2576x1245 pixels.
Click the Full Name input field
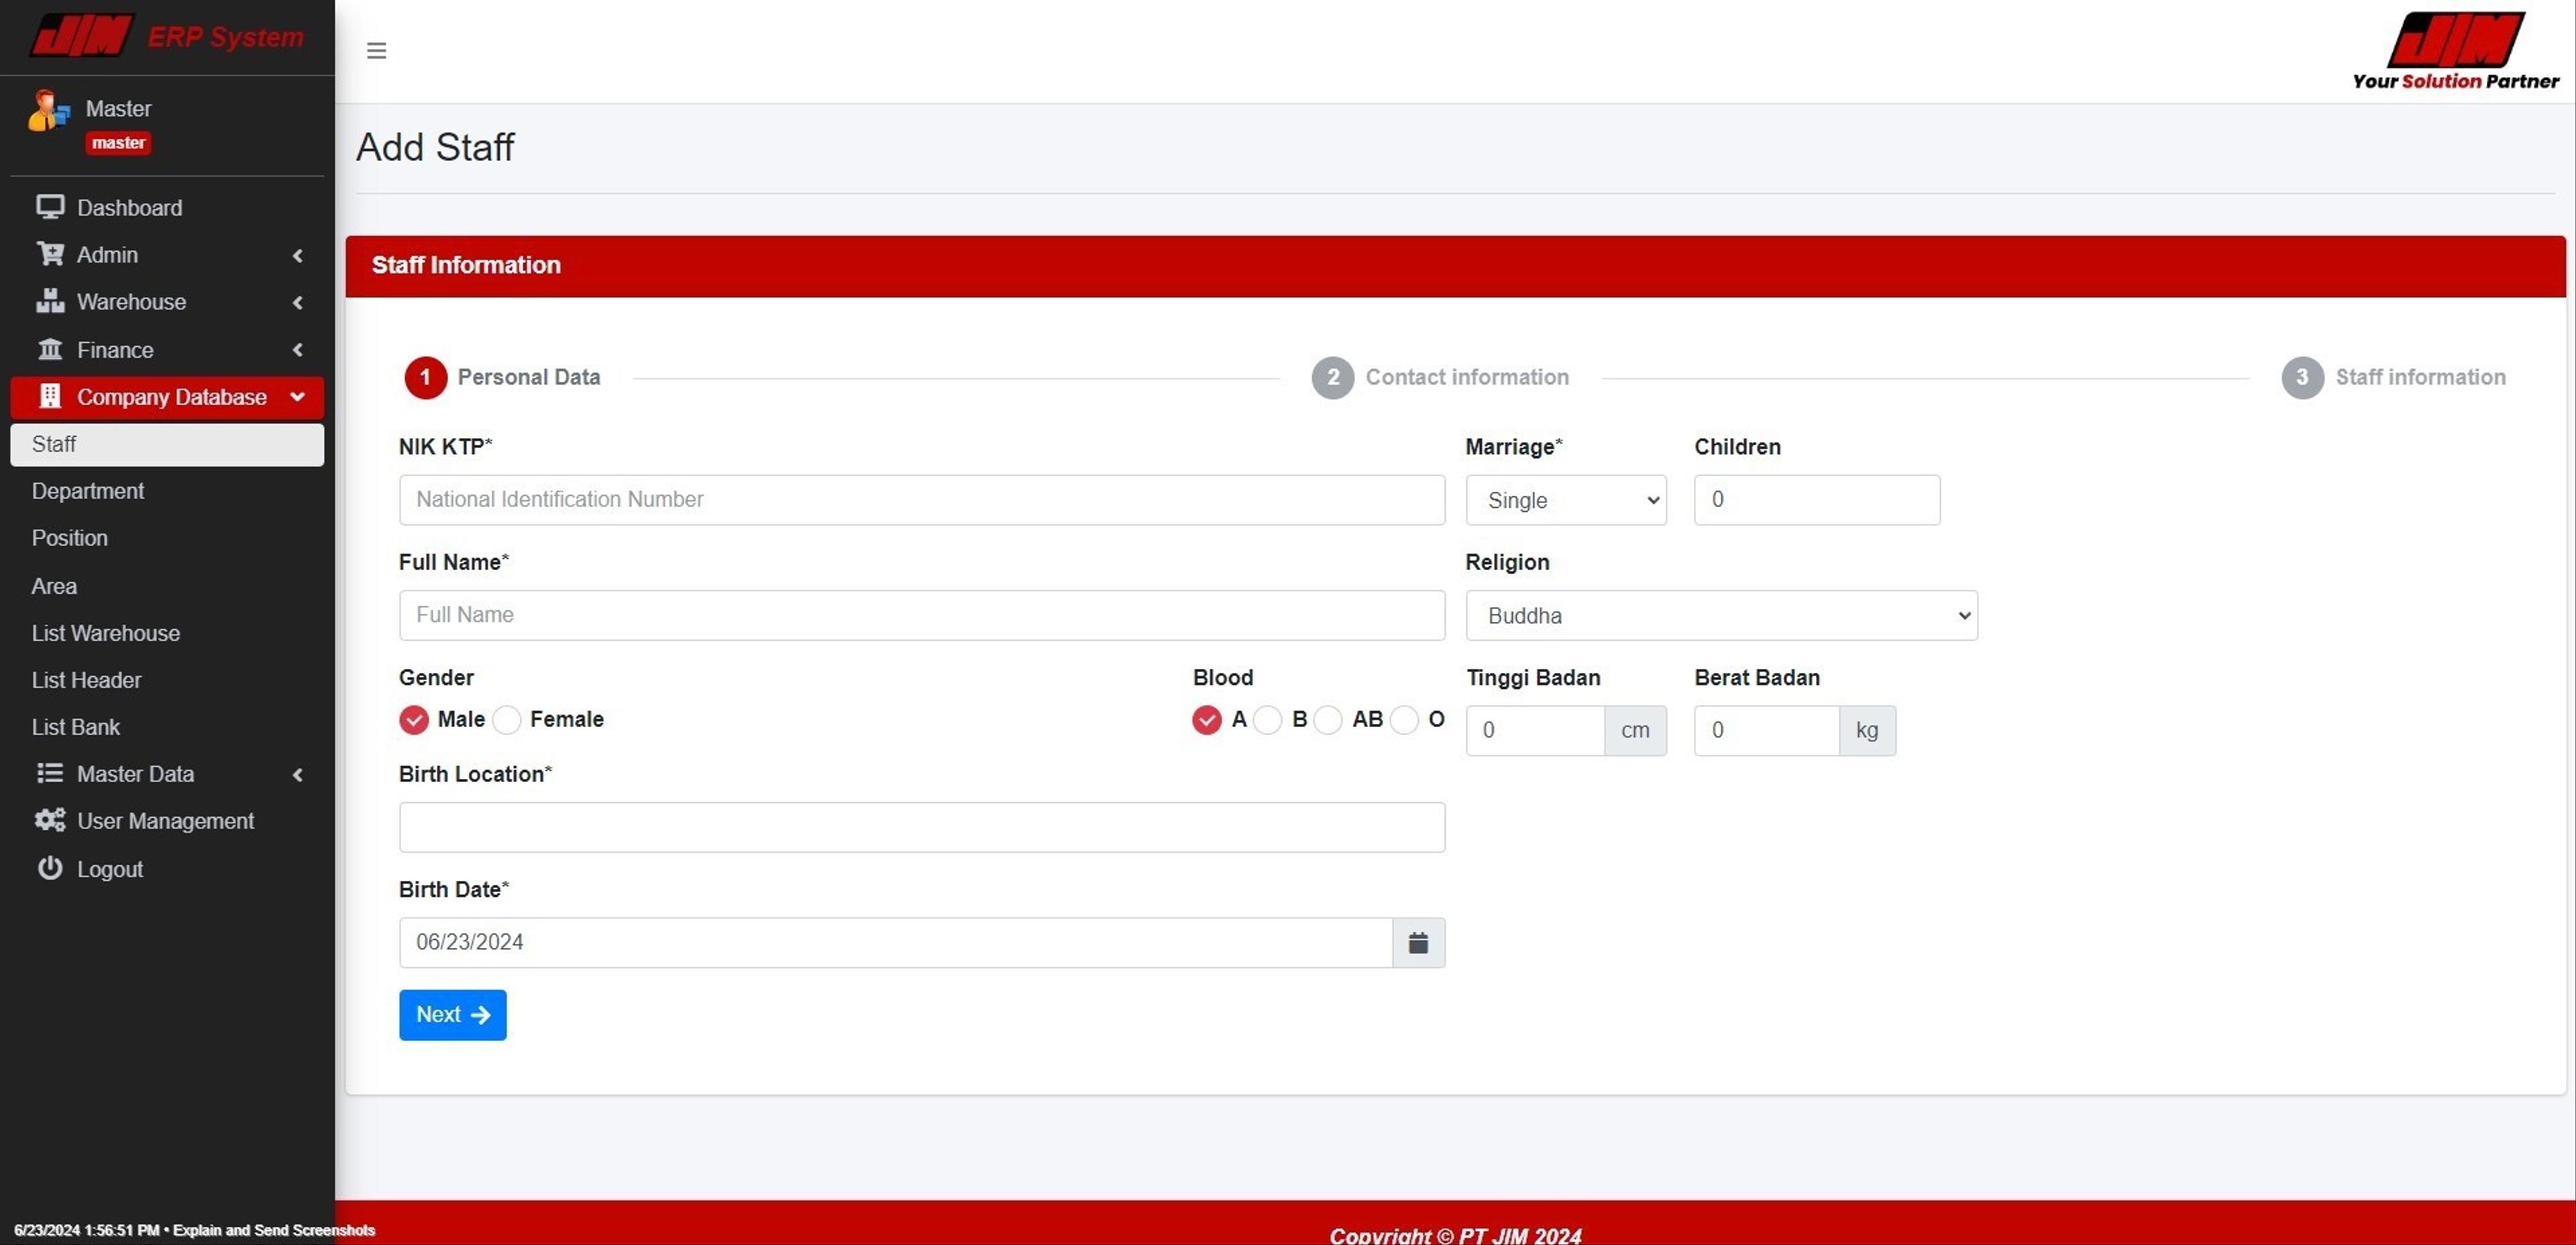pos(920,614)
